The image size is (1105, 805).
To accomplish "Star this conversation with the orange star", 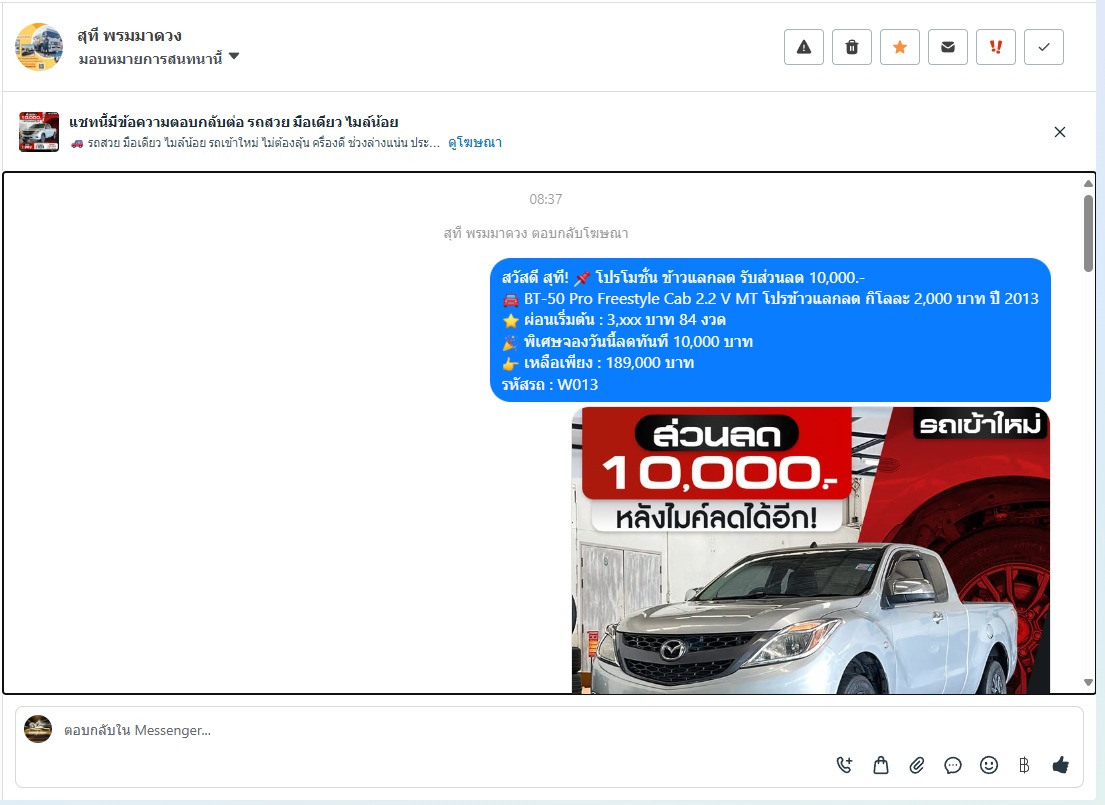I will [899, 47].
